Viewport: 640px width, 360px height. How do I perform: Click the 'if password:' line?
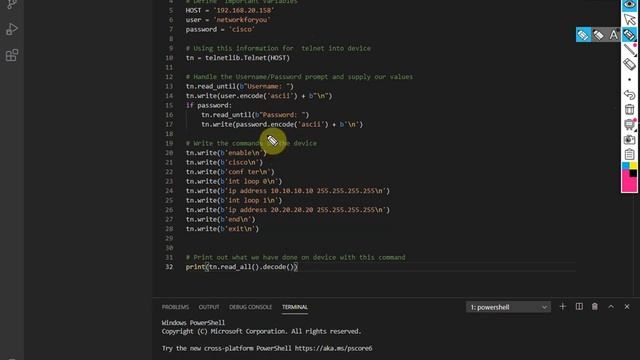point(209,105)
